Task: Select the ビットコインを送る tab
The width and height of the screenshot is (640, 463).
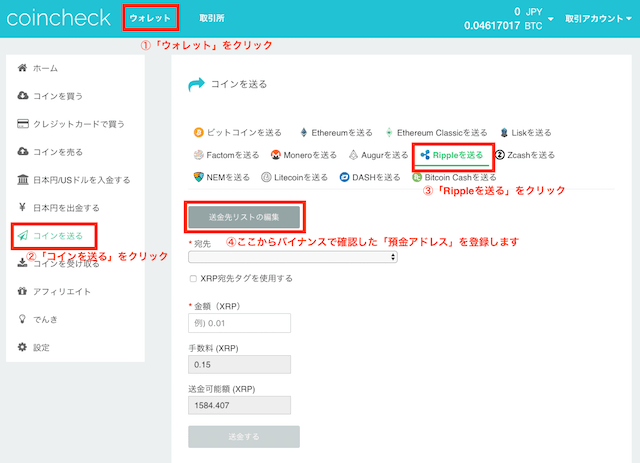Action: tap(238, 132)
